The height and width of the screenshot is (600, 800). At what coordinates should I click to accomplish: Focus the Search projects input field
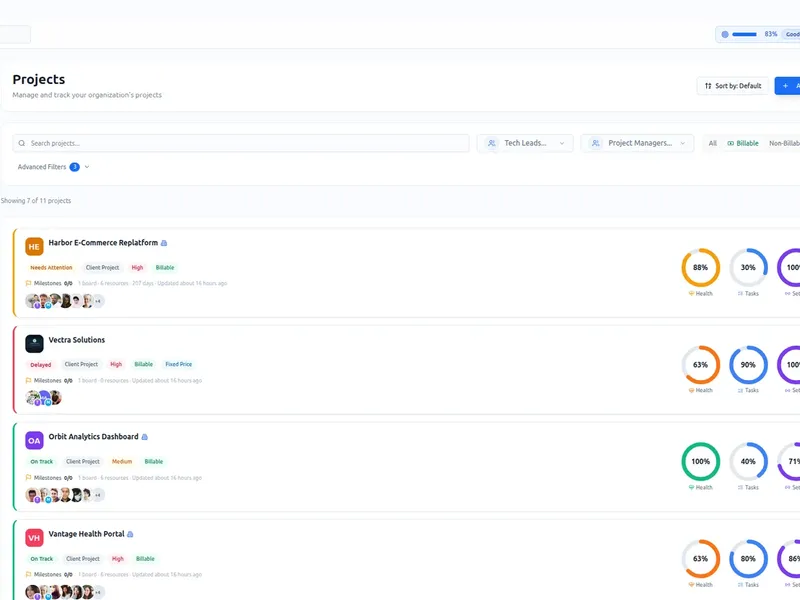241,143
